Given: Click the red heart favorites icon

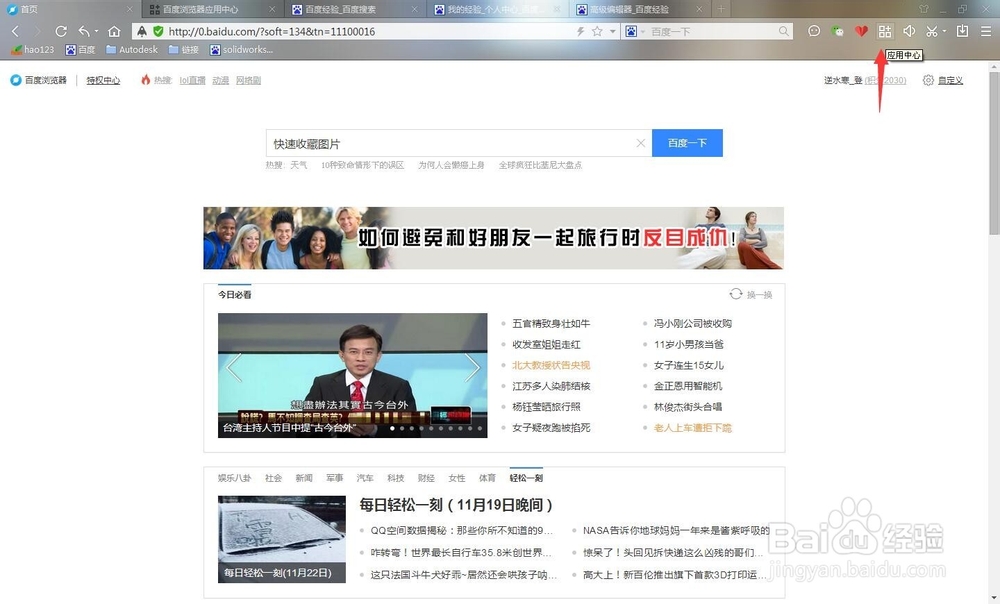Looking at the screenshot, I should 861,31.
